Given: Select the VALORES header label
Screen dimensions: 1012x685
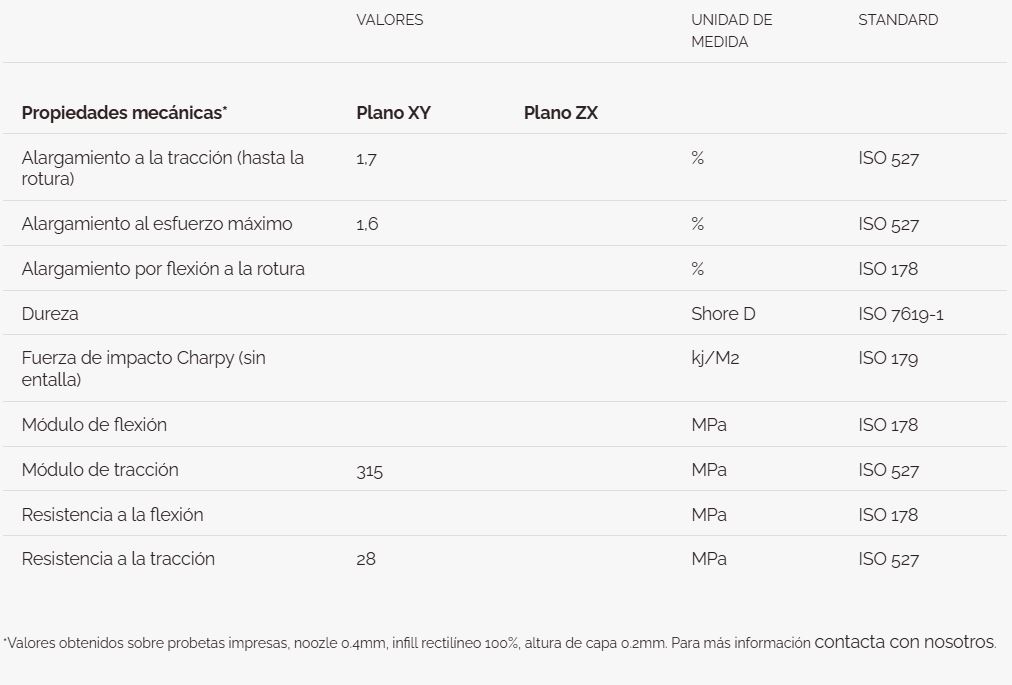Looking at the screenshot, I should coord(389,20).
